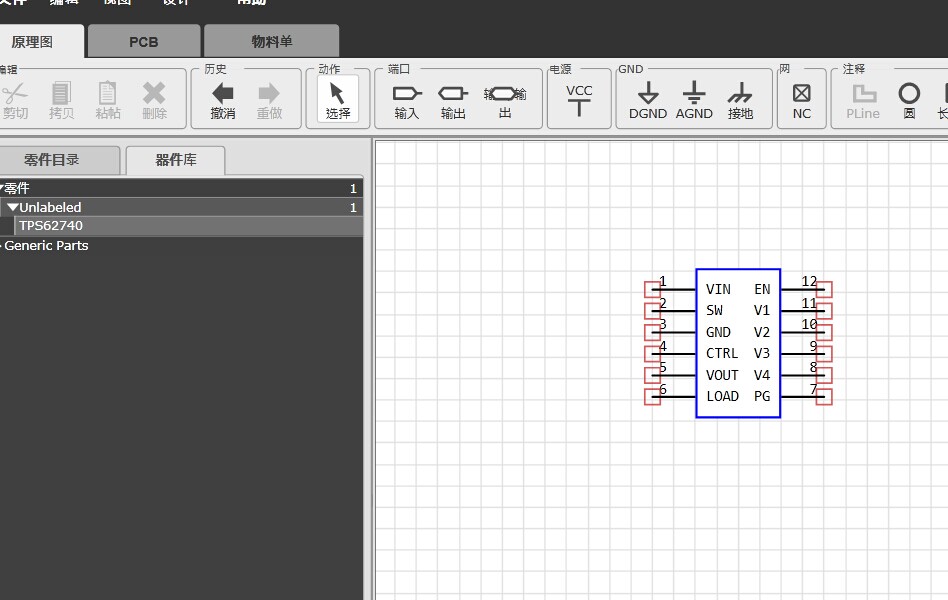Insert a DGND ground symbol
Screen dimensions: 948x600
tap(648, 100)
